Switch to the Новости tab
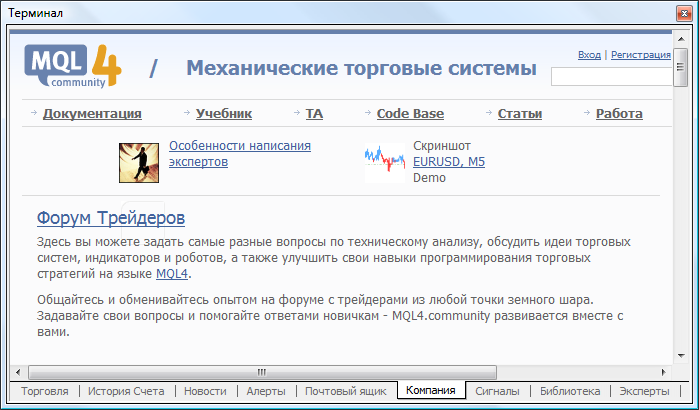This screenshot has height=410, width=699. [x=205, y=391]
